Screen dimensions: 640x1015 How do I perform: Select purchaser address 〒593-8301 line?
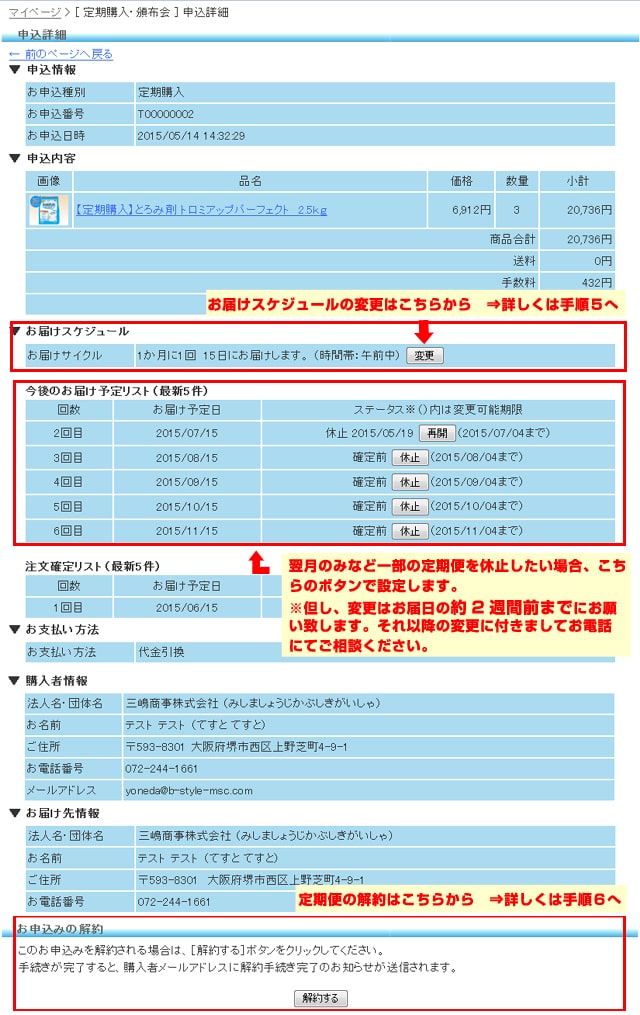tap(236, 747)
